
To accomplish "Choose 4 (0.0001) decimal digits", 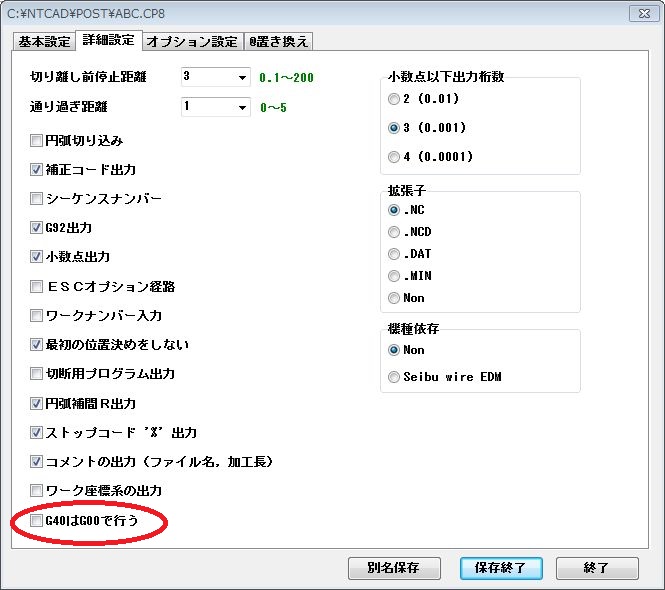I will 394,157.
